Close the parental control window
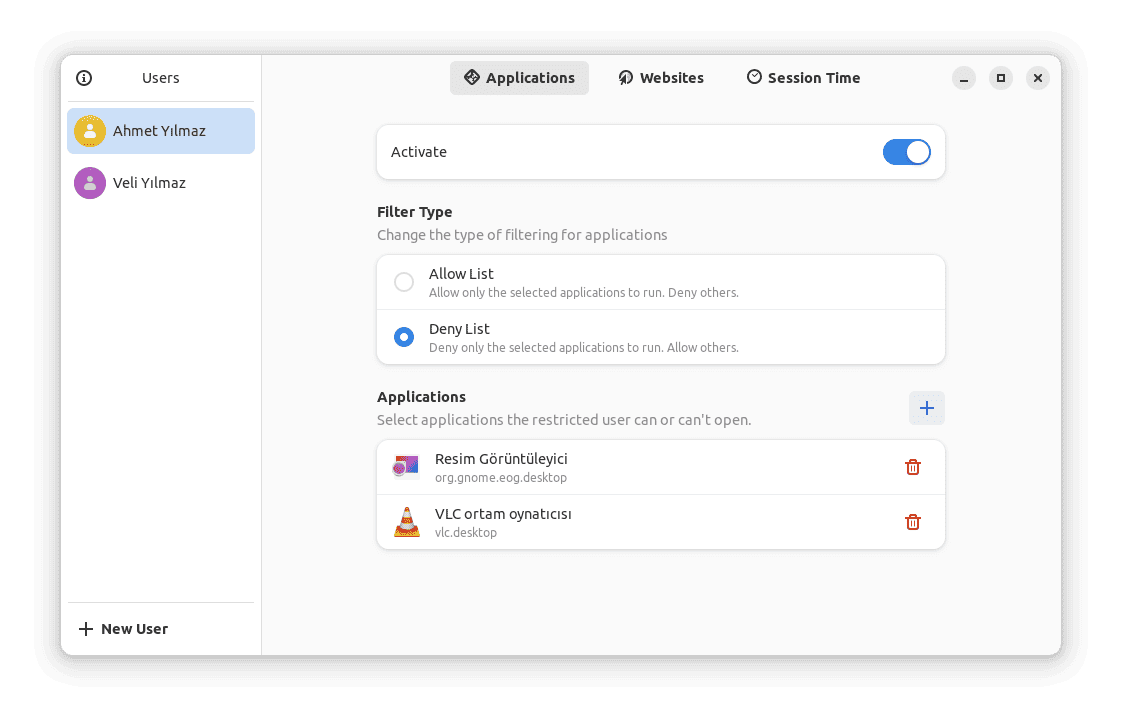This screenshot has width=1122, height=722. click(x=1038, y=78)
